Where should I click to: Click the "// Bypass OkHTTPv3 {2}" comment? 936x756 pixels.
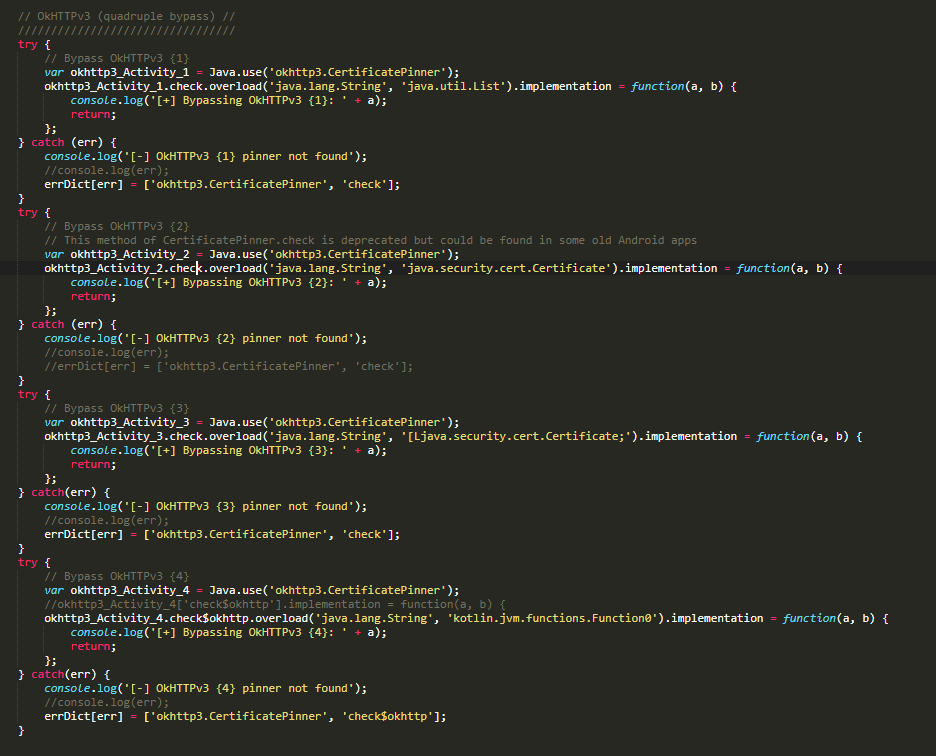click(116, 226)
